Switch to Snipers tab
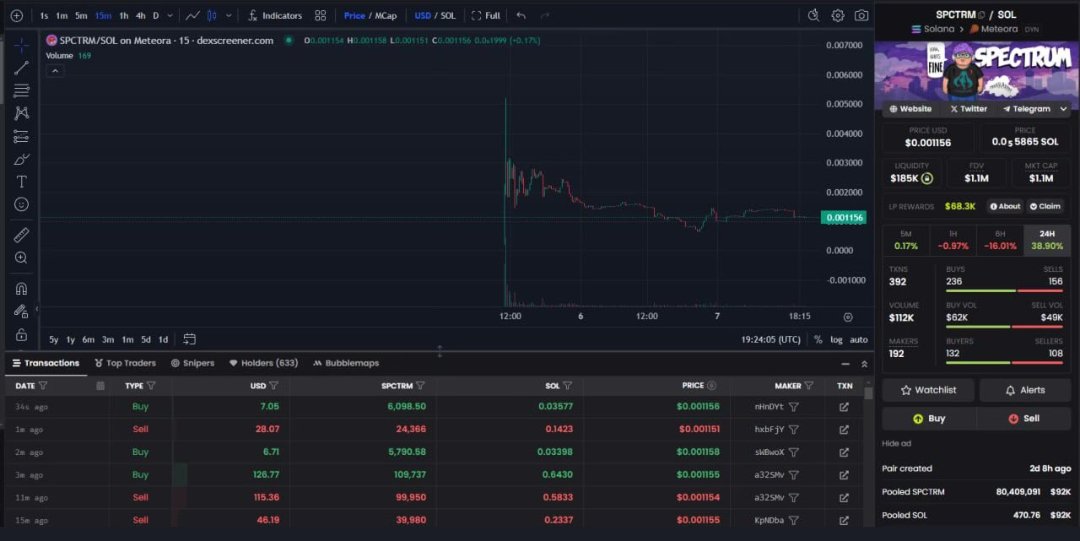Viewport: 1080px width, 541px height. tap(193, 363)
